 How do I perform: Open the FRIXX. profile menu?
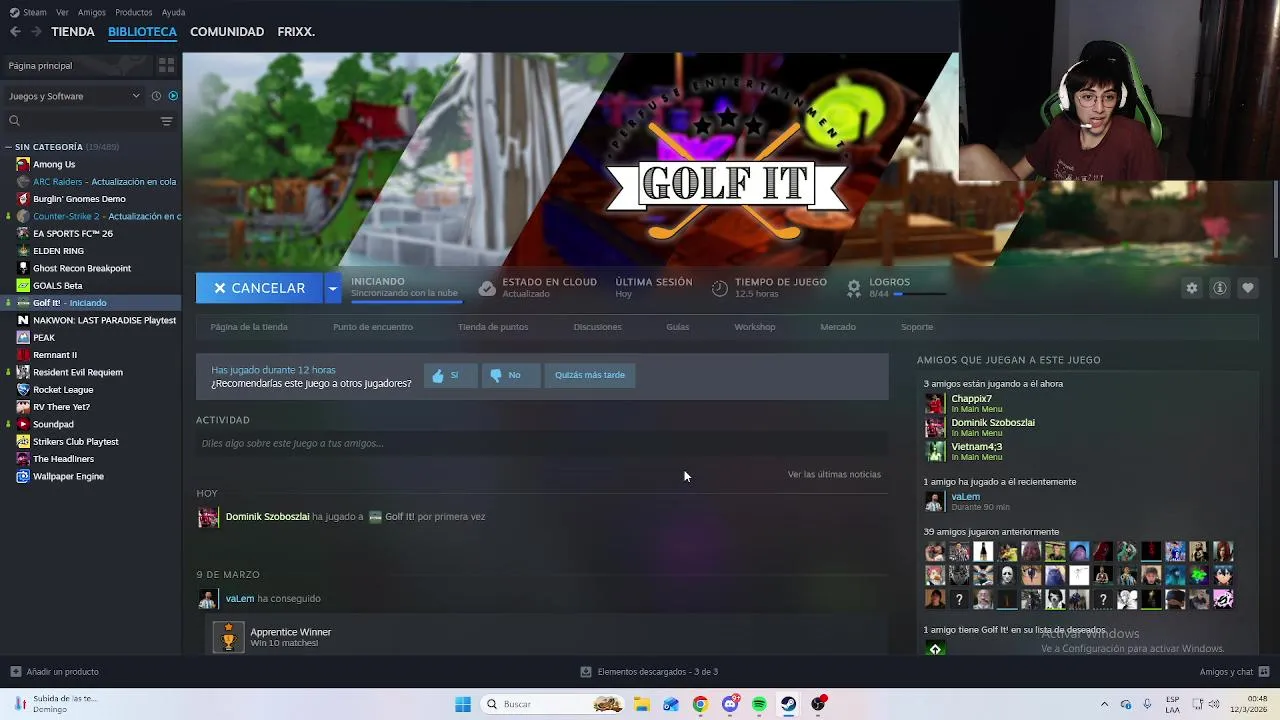296,32
